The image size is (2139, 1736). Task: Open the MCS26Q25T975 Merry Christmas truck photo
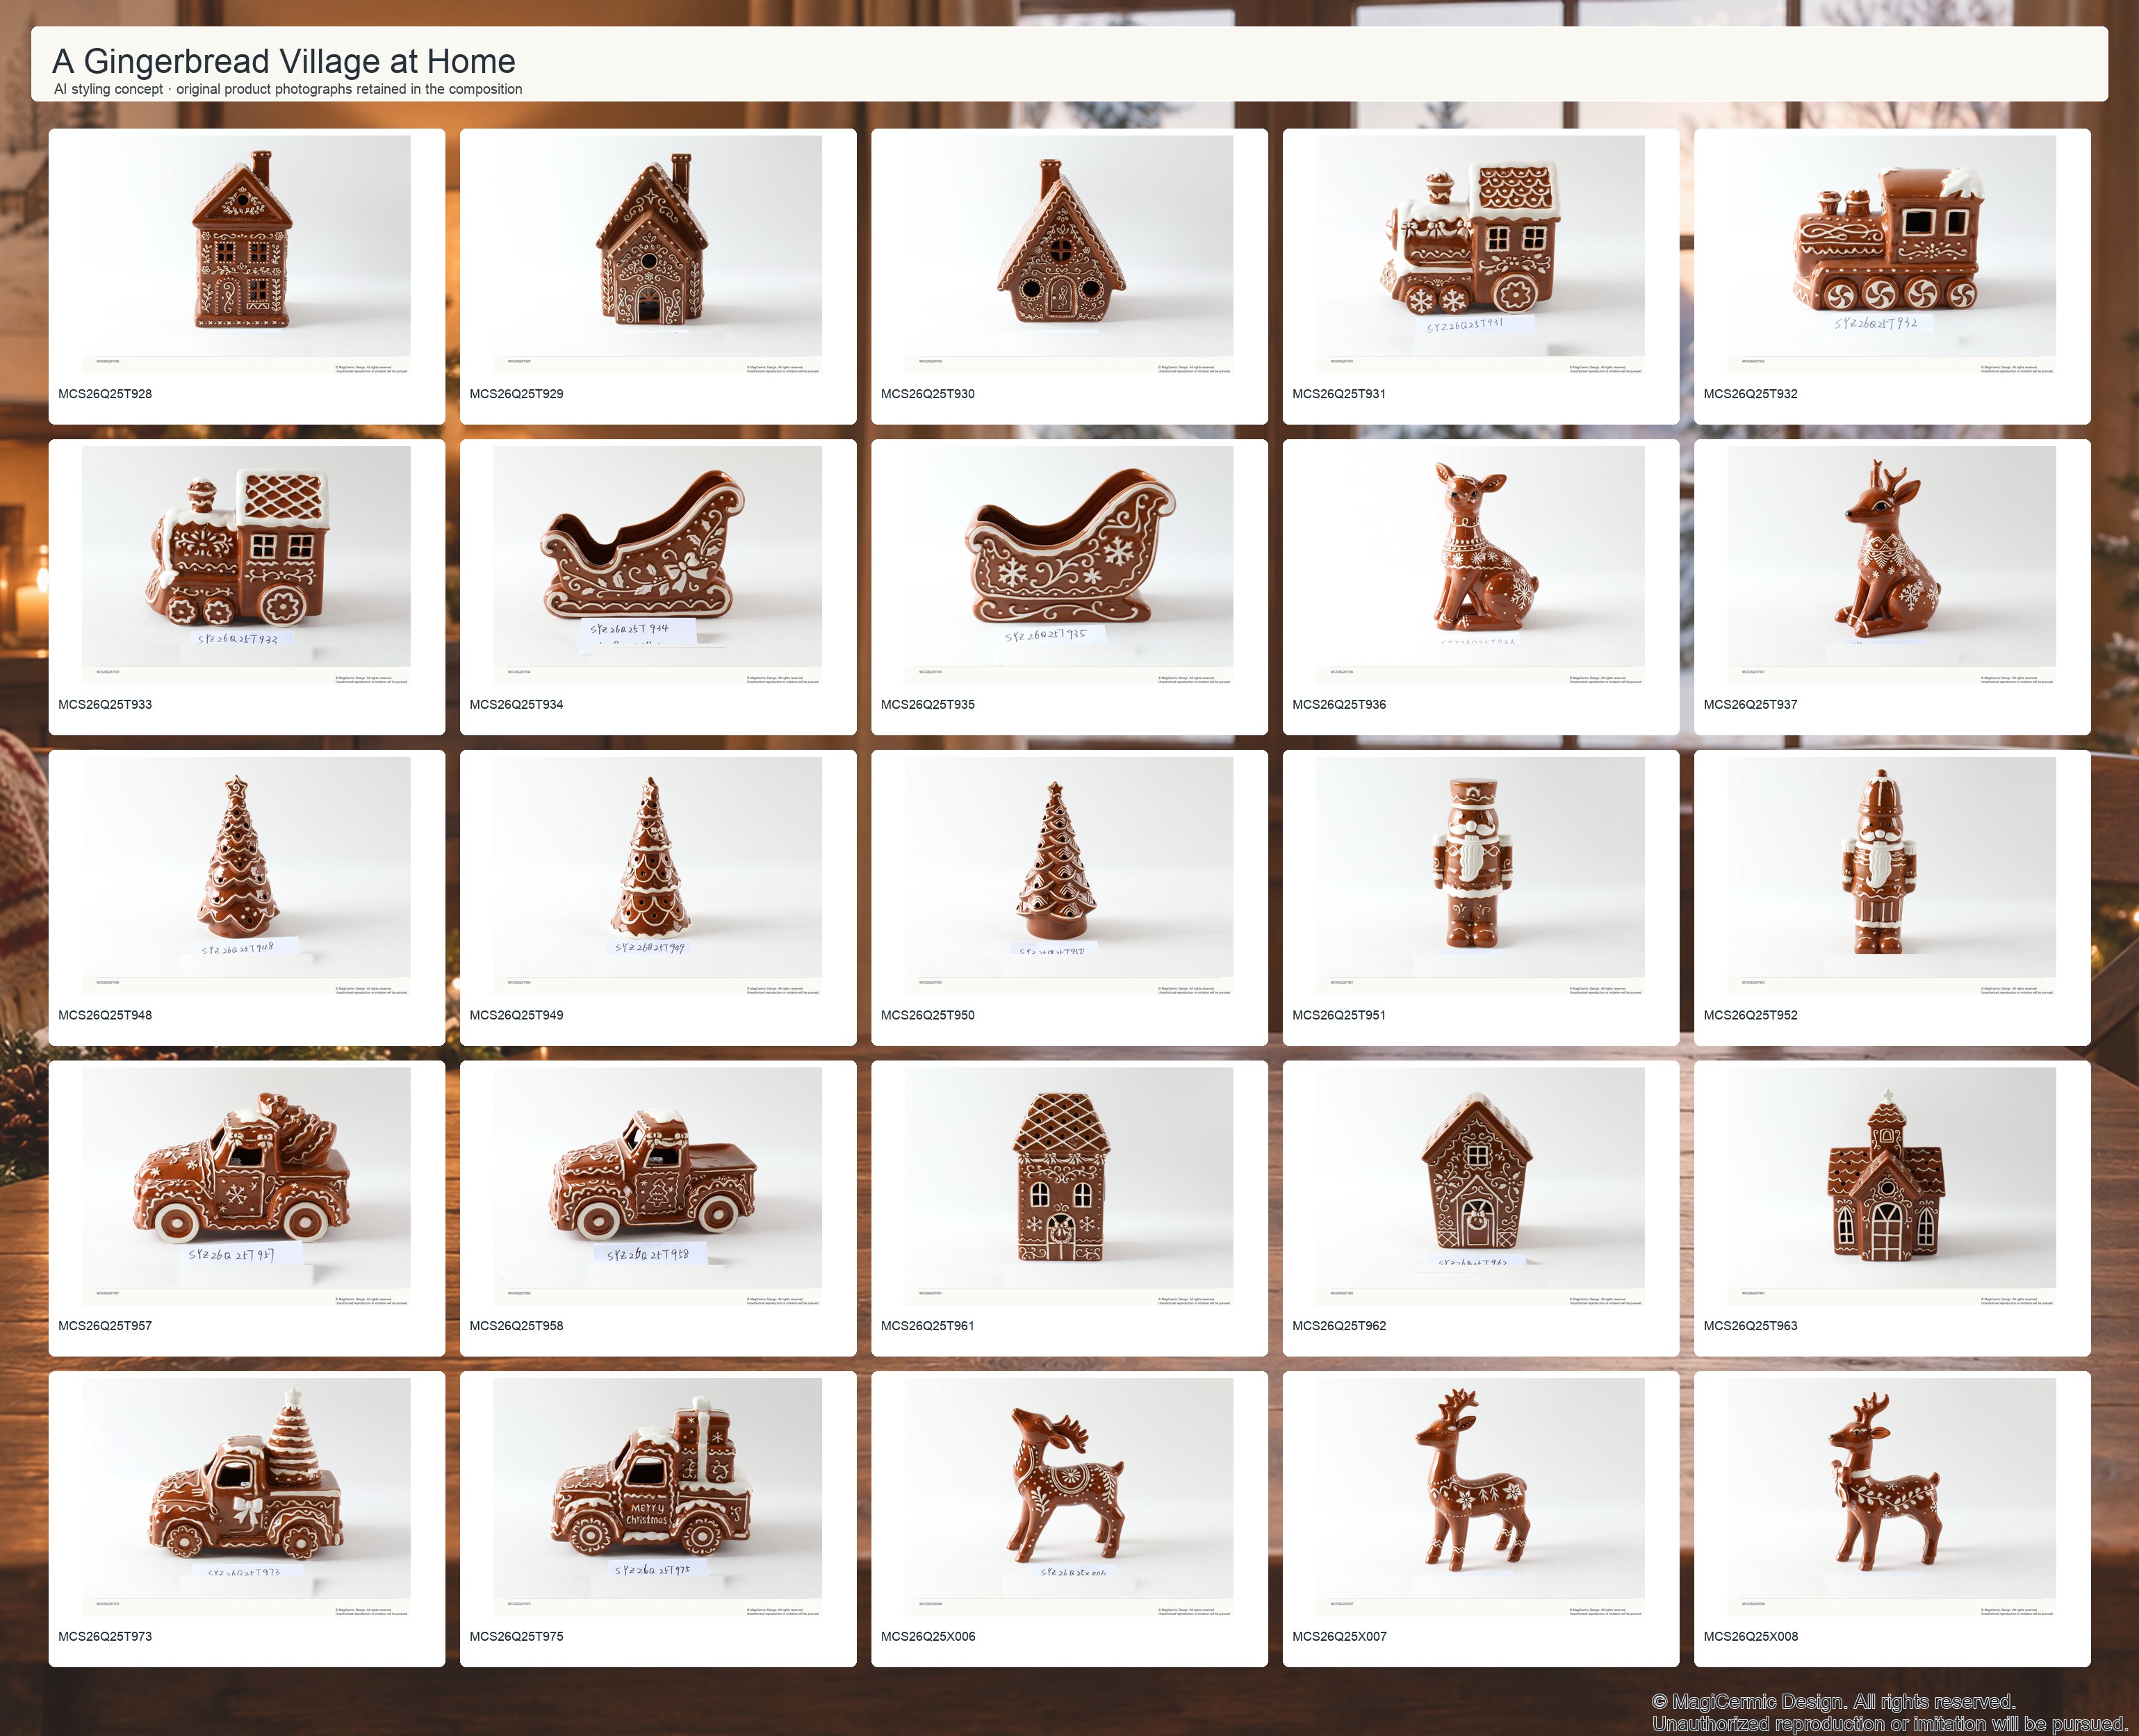tap(657, 1498)
